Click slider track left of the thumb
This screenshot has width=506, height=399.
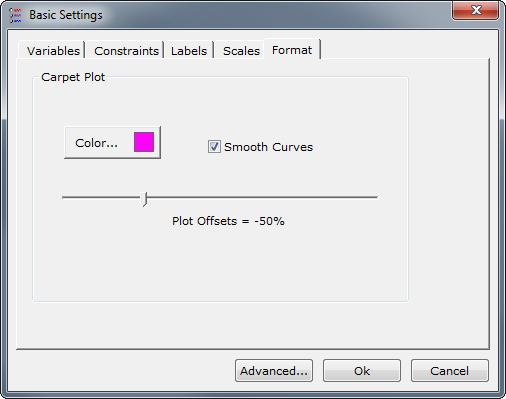[x=101, y=197]
